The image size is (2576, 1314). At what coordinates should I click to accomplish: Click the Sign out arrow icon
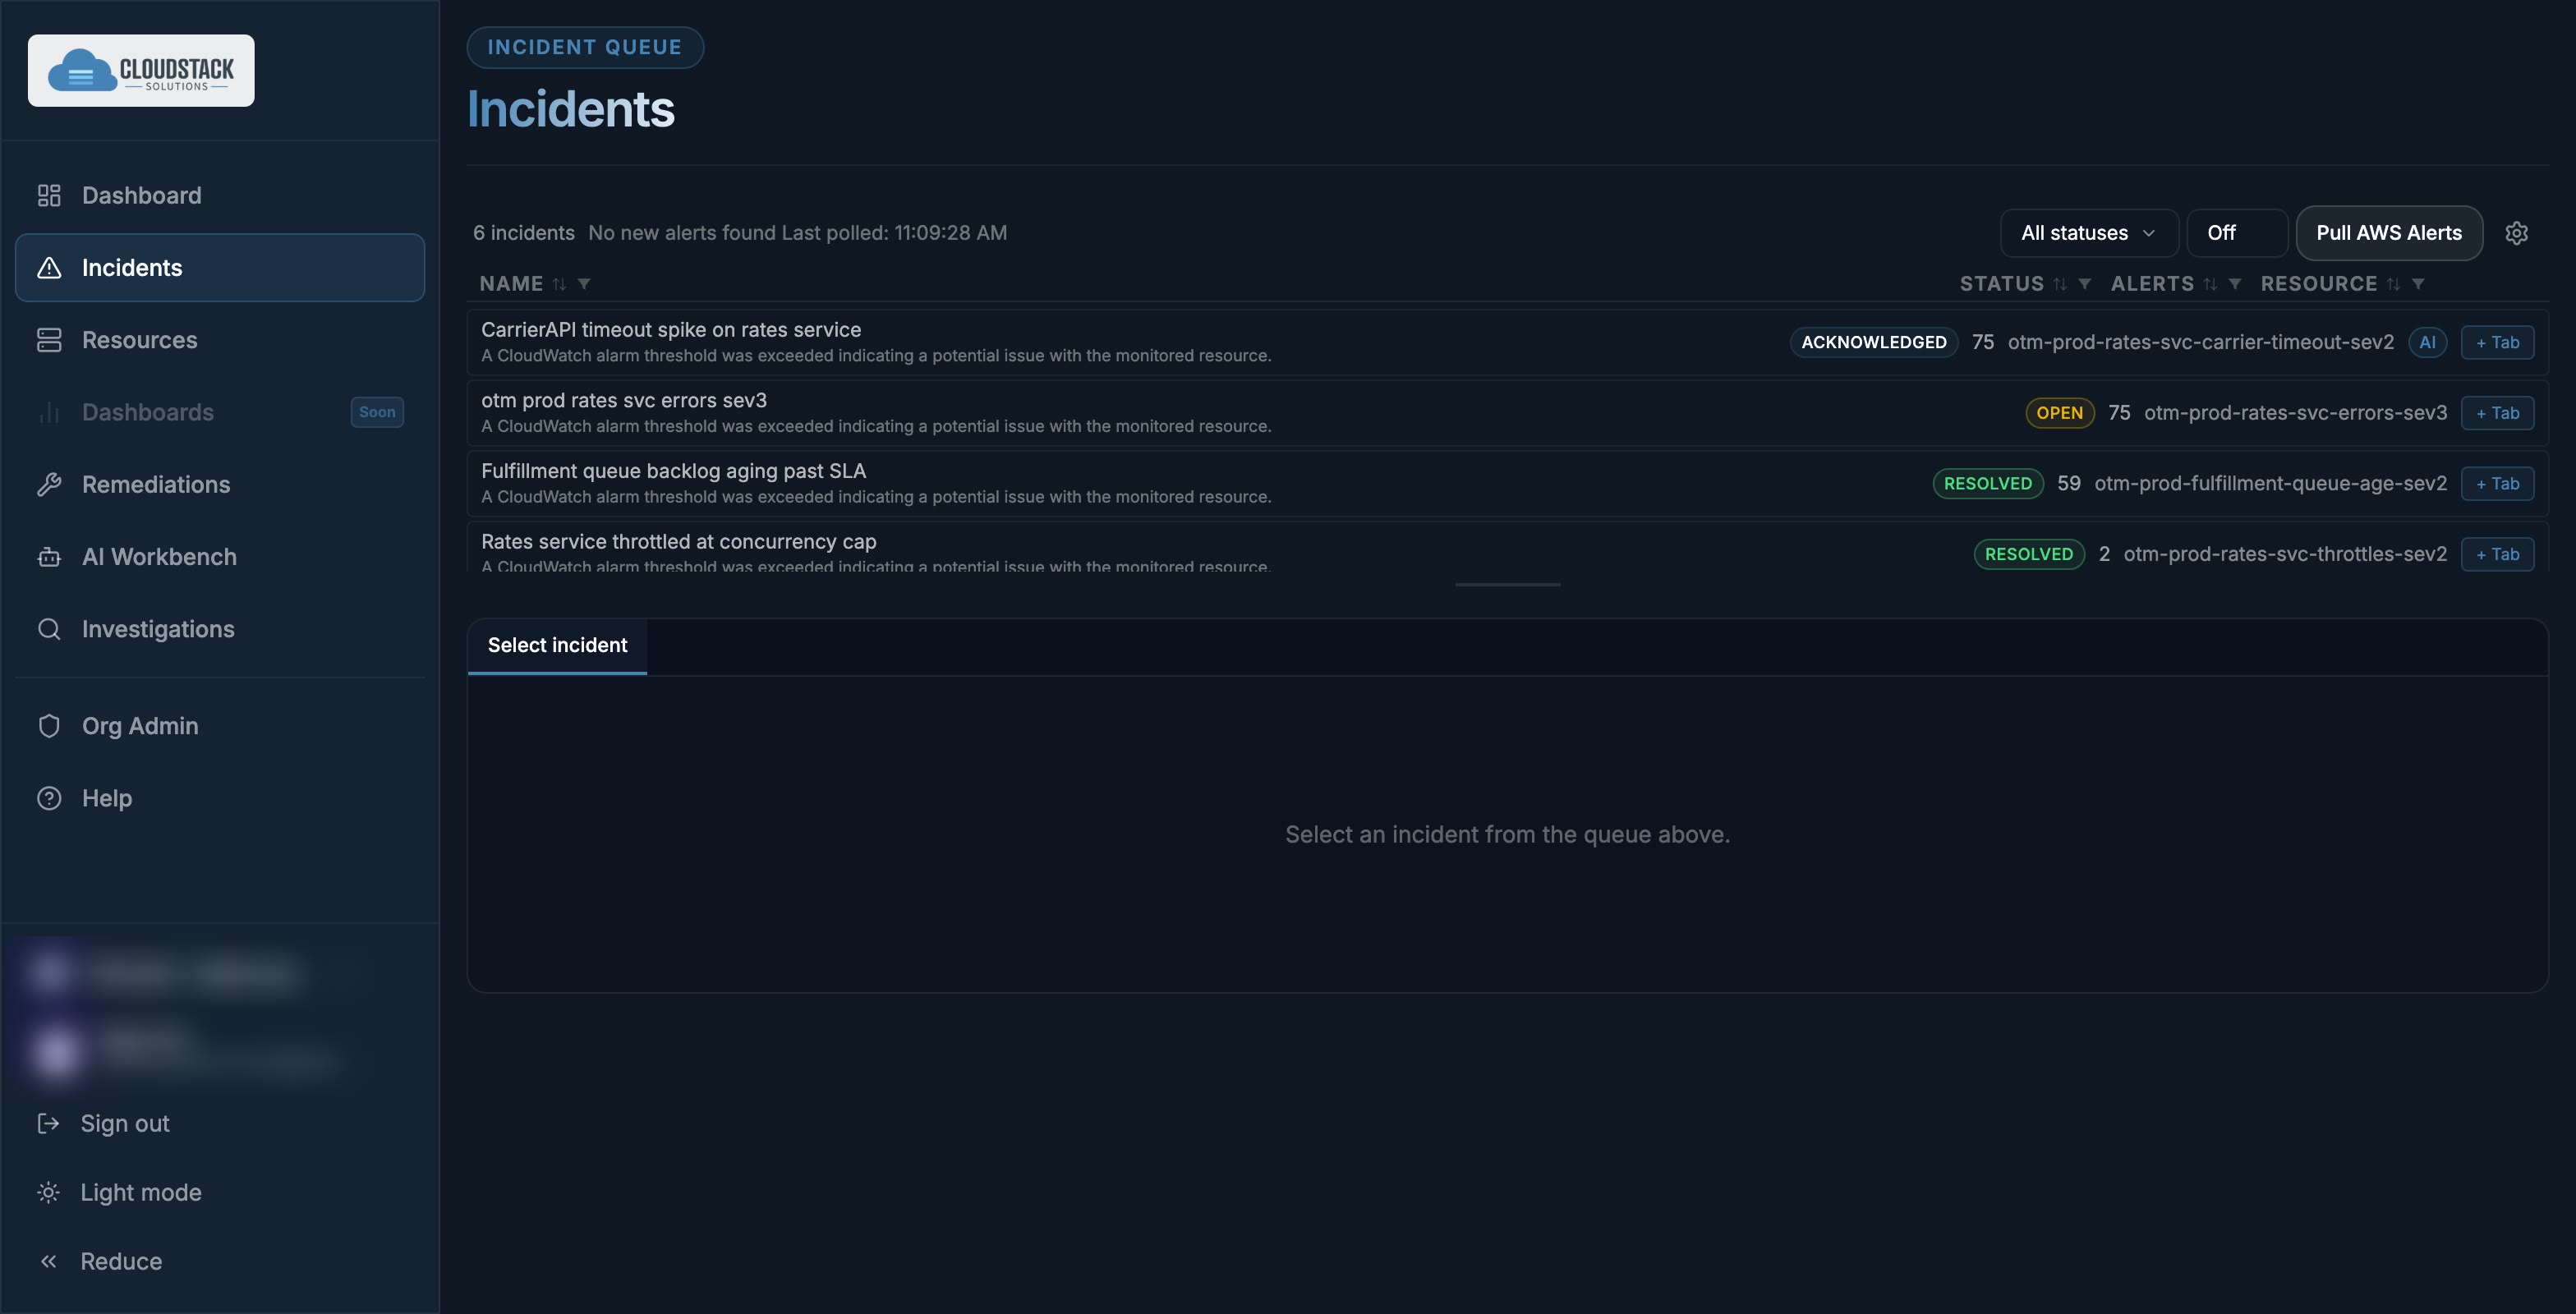tap(48, 1123)
